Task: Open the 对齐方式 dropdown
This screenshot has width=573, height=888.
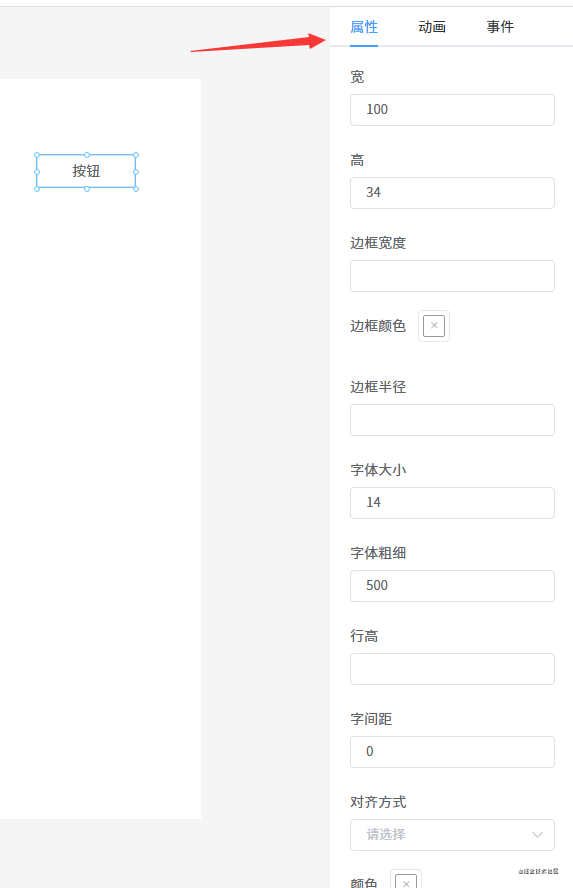Action: 452,835
